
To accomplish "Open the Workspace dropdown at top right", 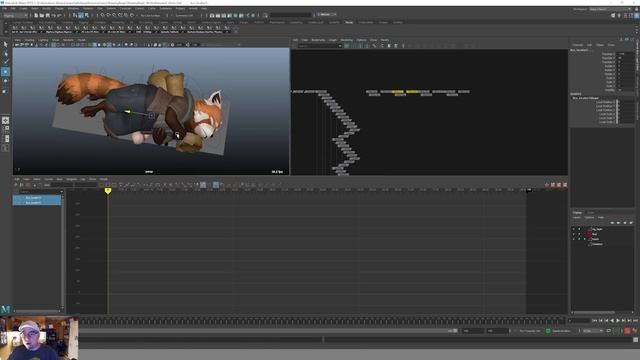I will (x=611, y=9).
